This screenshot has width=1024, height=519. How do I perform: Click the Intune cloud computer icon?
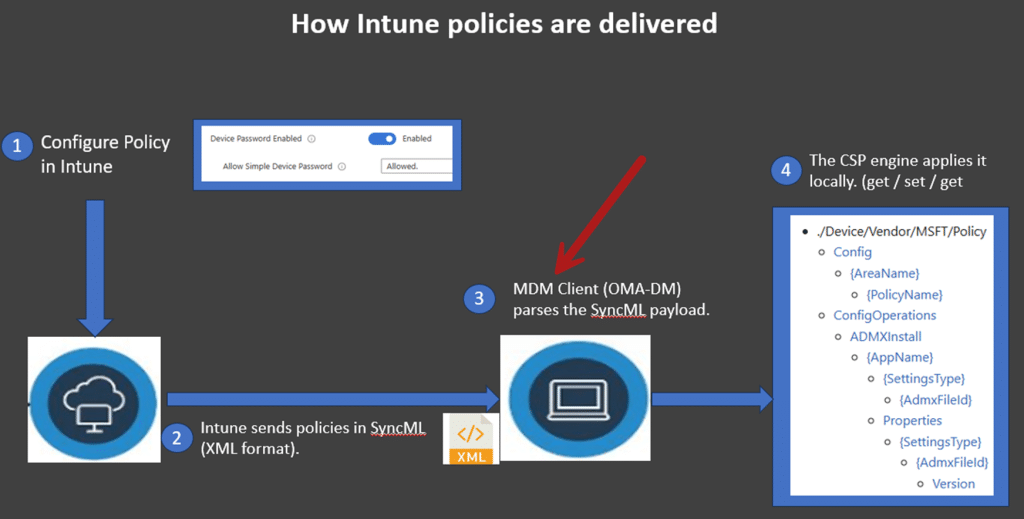point(94,398)
